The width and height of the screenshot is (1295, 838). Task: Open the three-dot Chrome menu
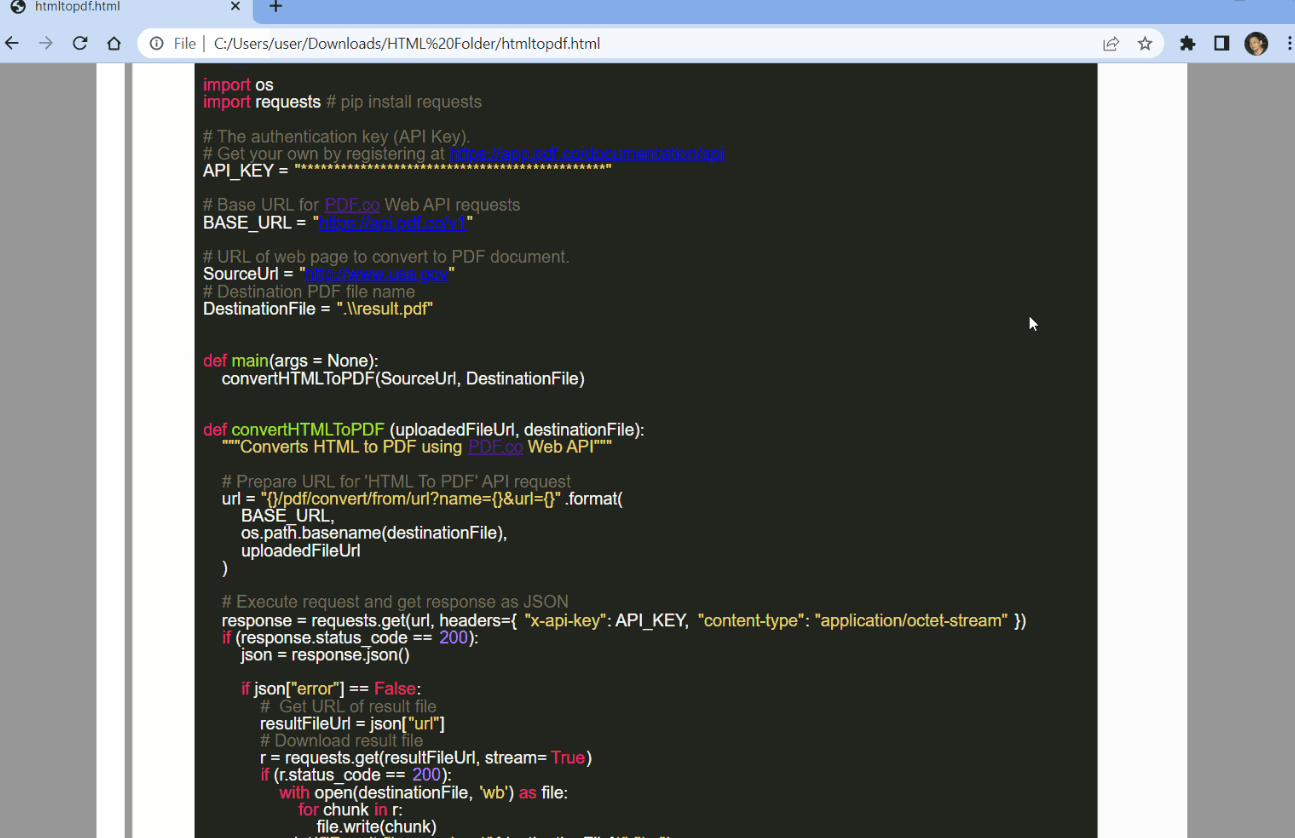tap(1287, 43)
